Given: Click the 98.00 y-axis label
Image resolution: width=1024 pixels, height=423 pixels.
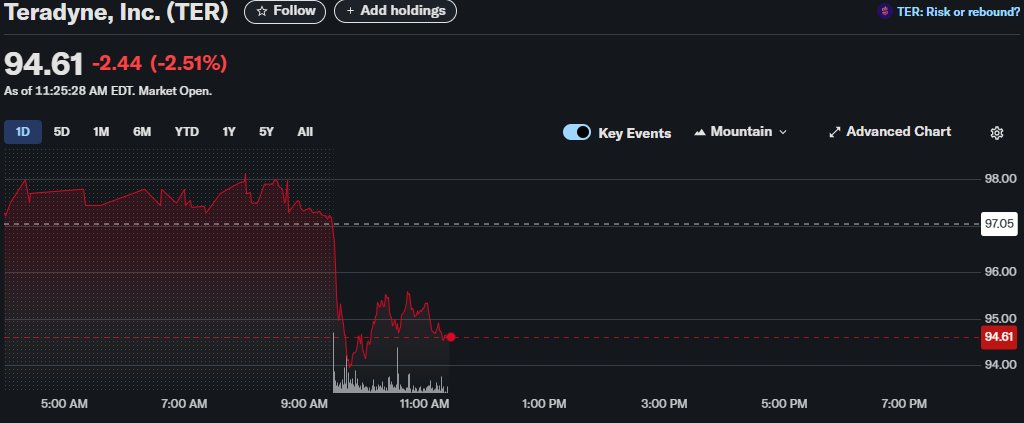Looking at the screenshot, I should coord(1000,179).
